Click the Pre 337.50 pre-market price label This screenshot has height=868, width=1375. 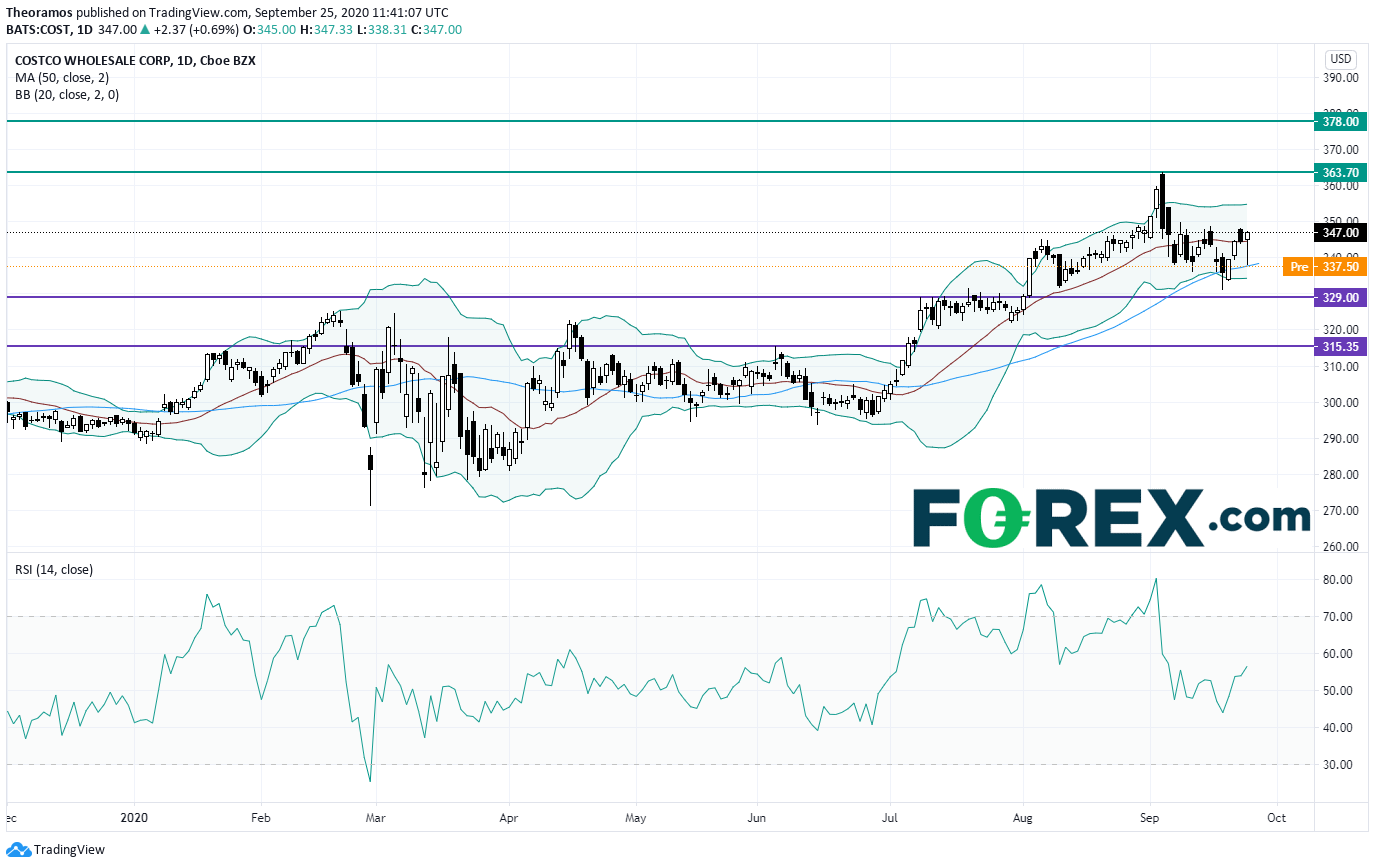coord(1323,267)
